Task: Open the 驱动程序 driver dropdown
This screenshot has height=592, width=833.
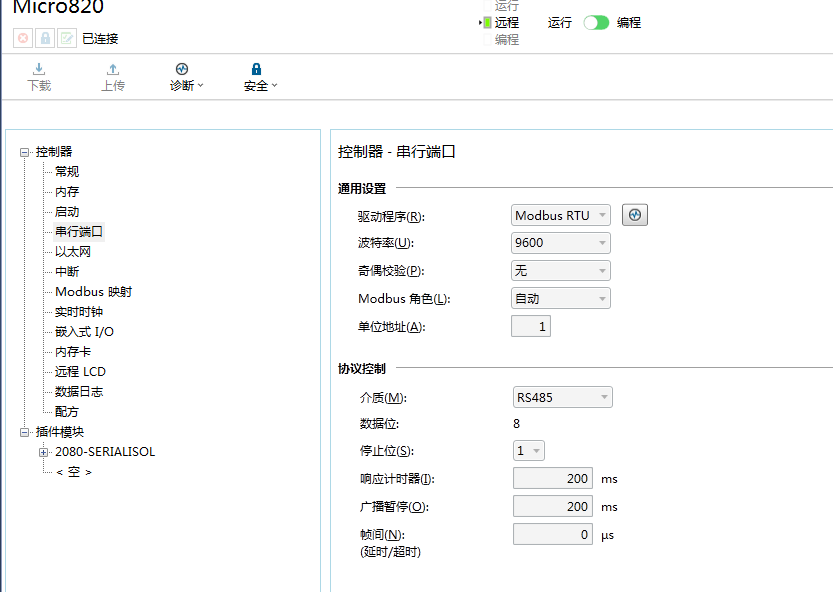Action: pyautogui.click(x=560, y=215)
